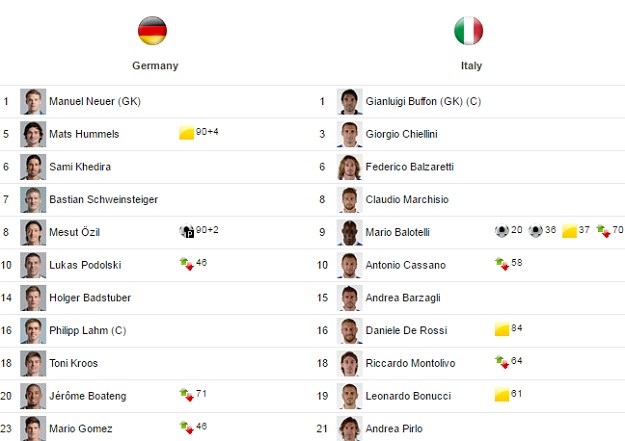
Task: Click Jérôme Boateng's substitution icon
Action: coord(187,395)
